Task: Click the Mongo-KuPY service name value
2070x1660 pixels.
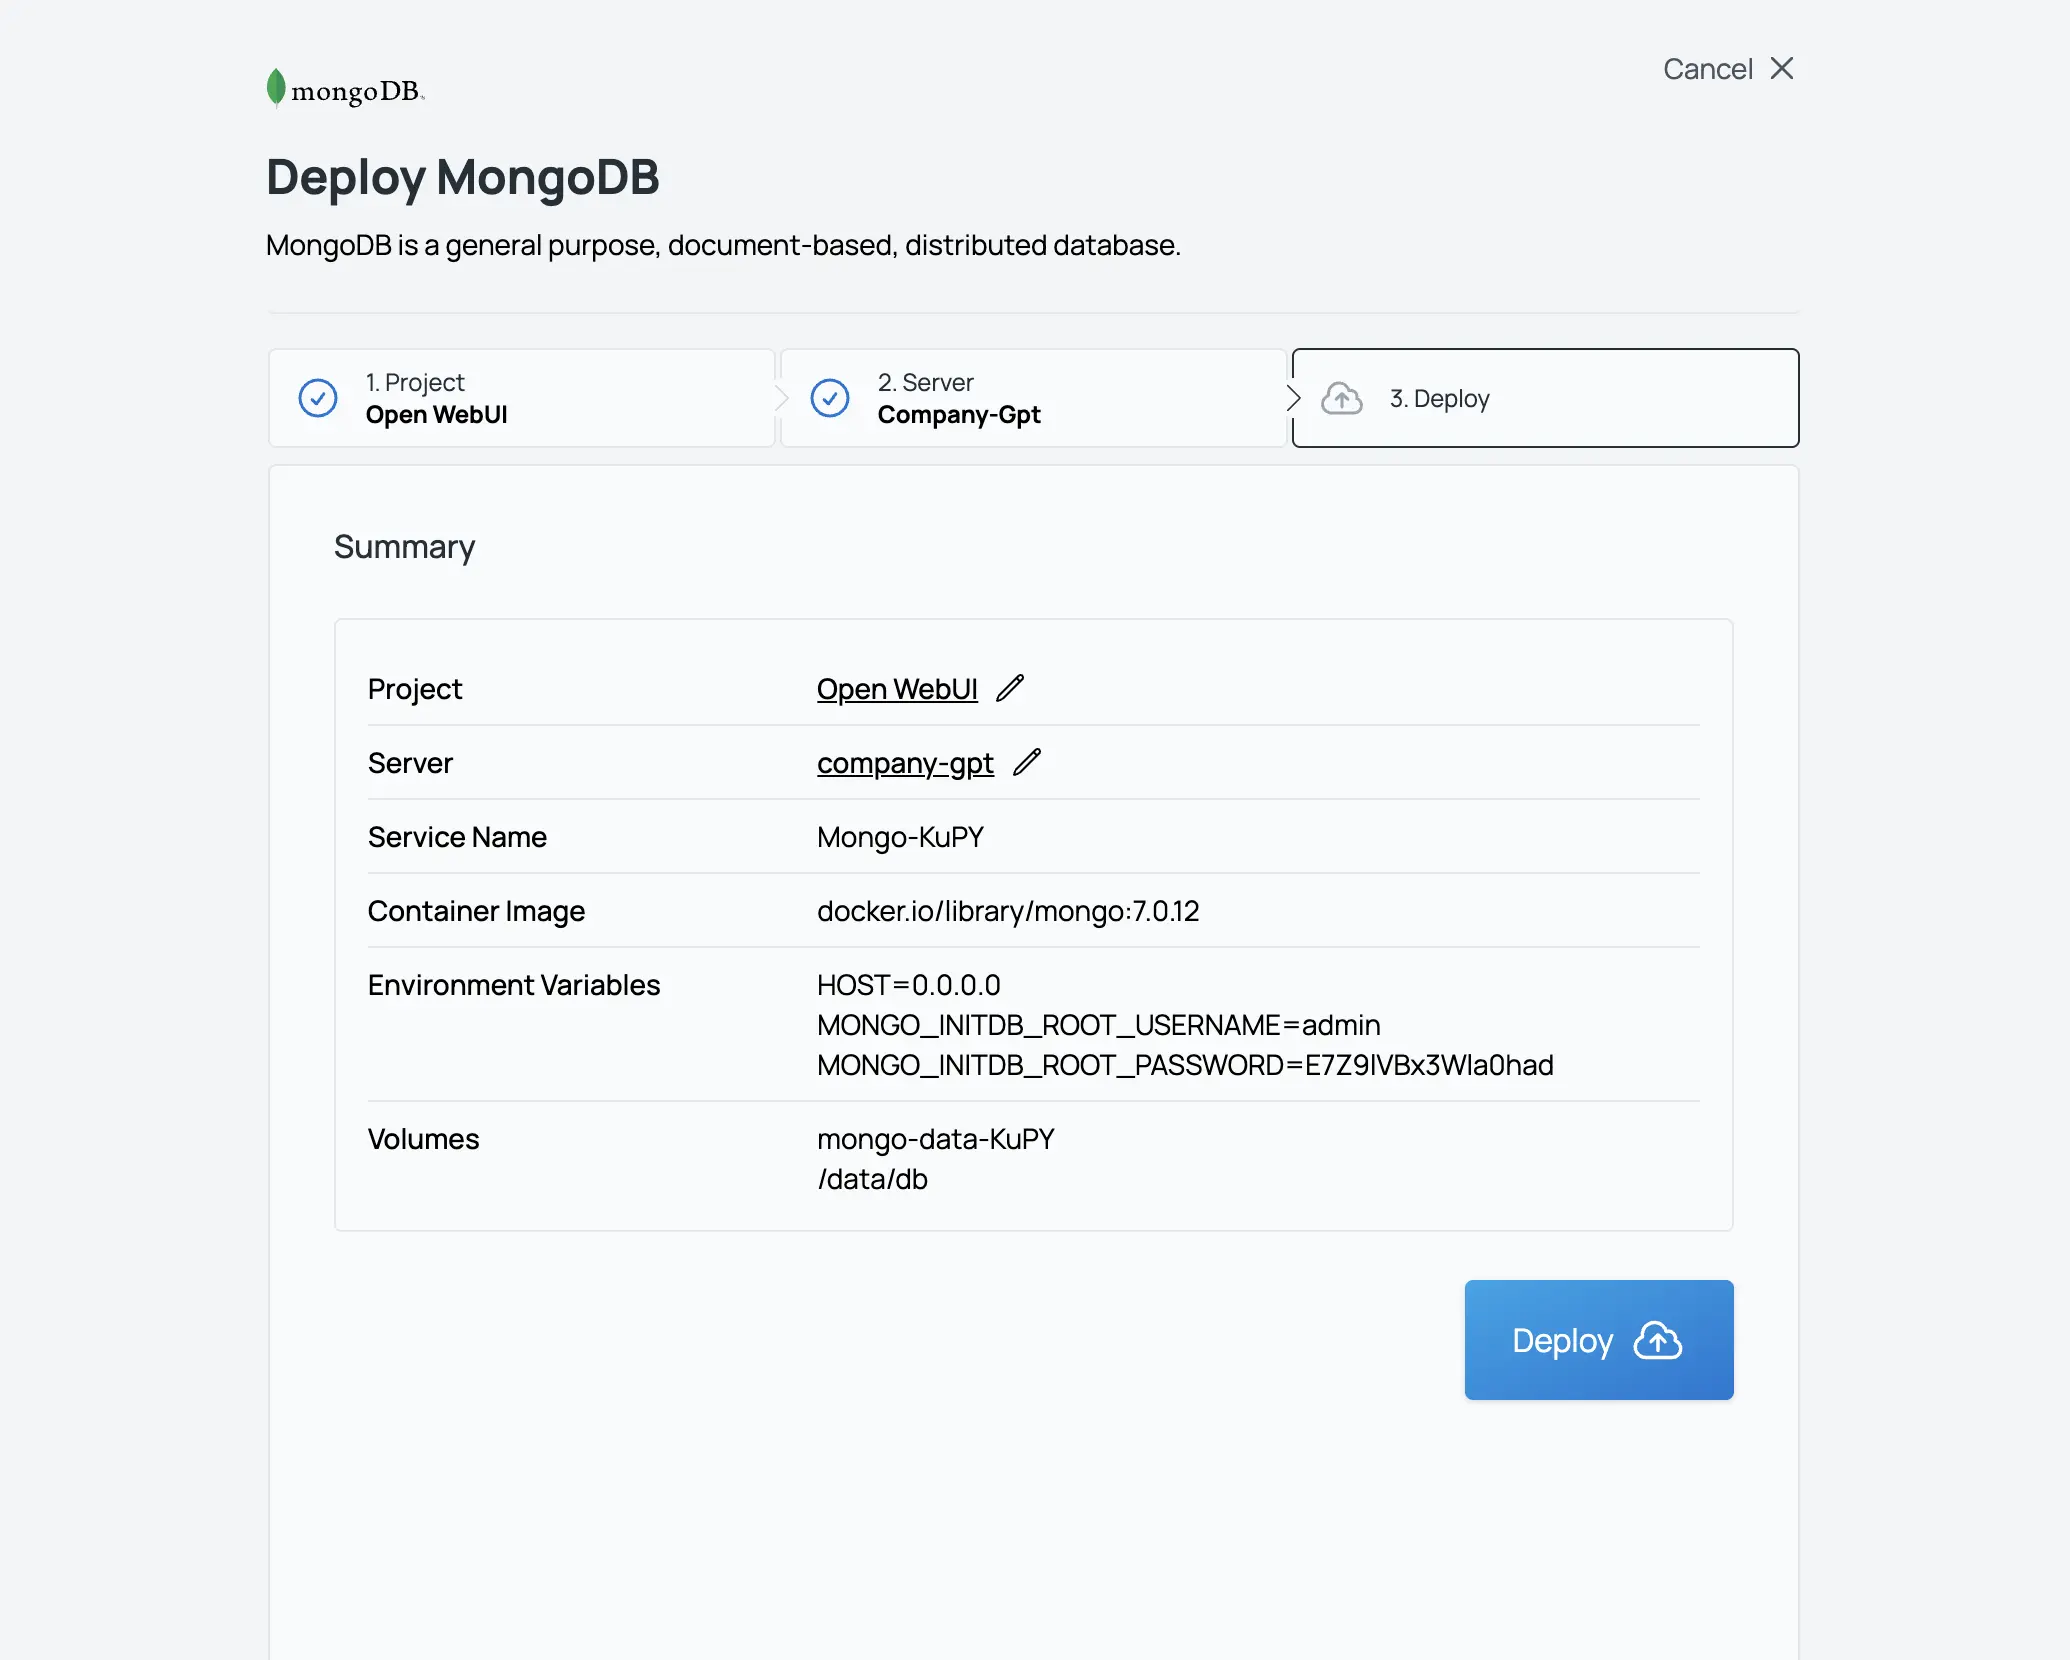Action: tap(900, 837)
